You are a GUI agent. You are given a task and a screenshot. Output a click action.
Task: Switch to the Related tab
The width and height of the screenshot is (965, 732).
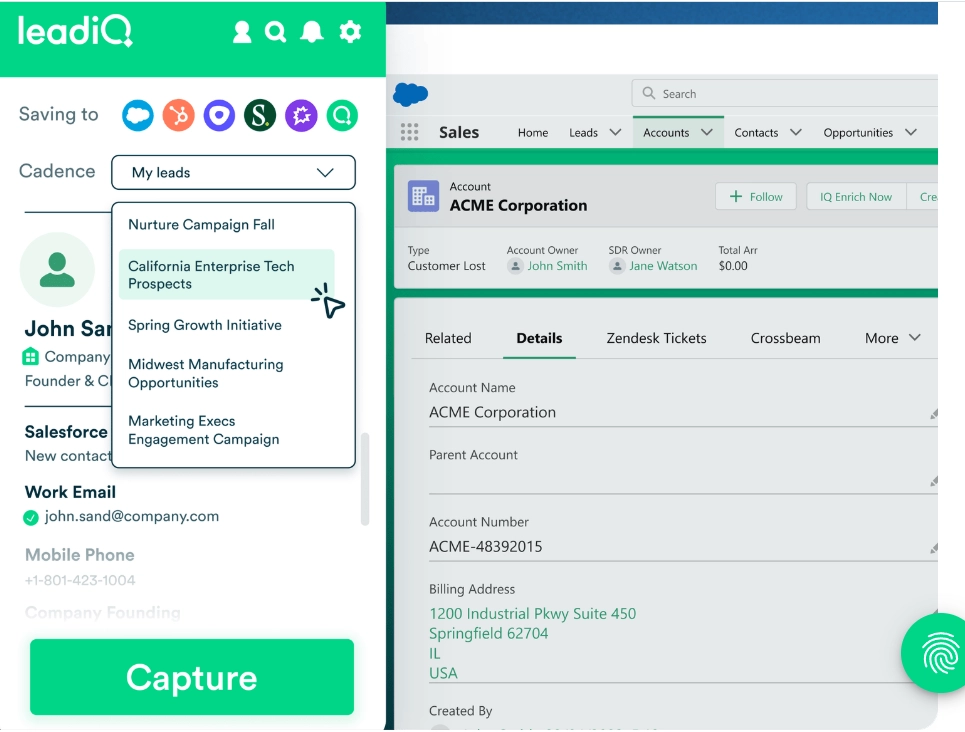pyautogui.click(x=448, y=338)
